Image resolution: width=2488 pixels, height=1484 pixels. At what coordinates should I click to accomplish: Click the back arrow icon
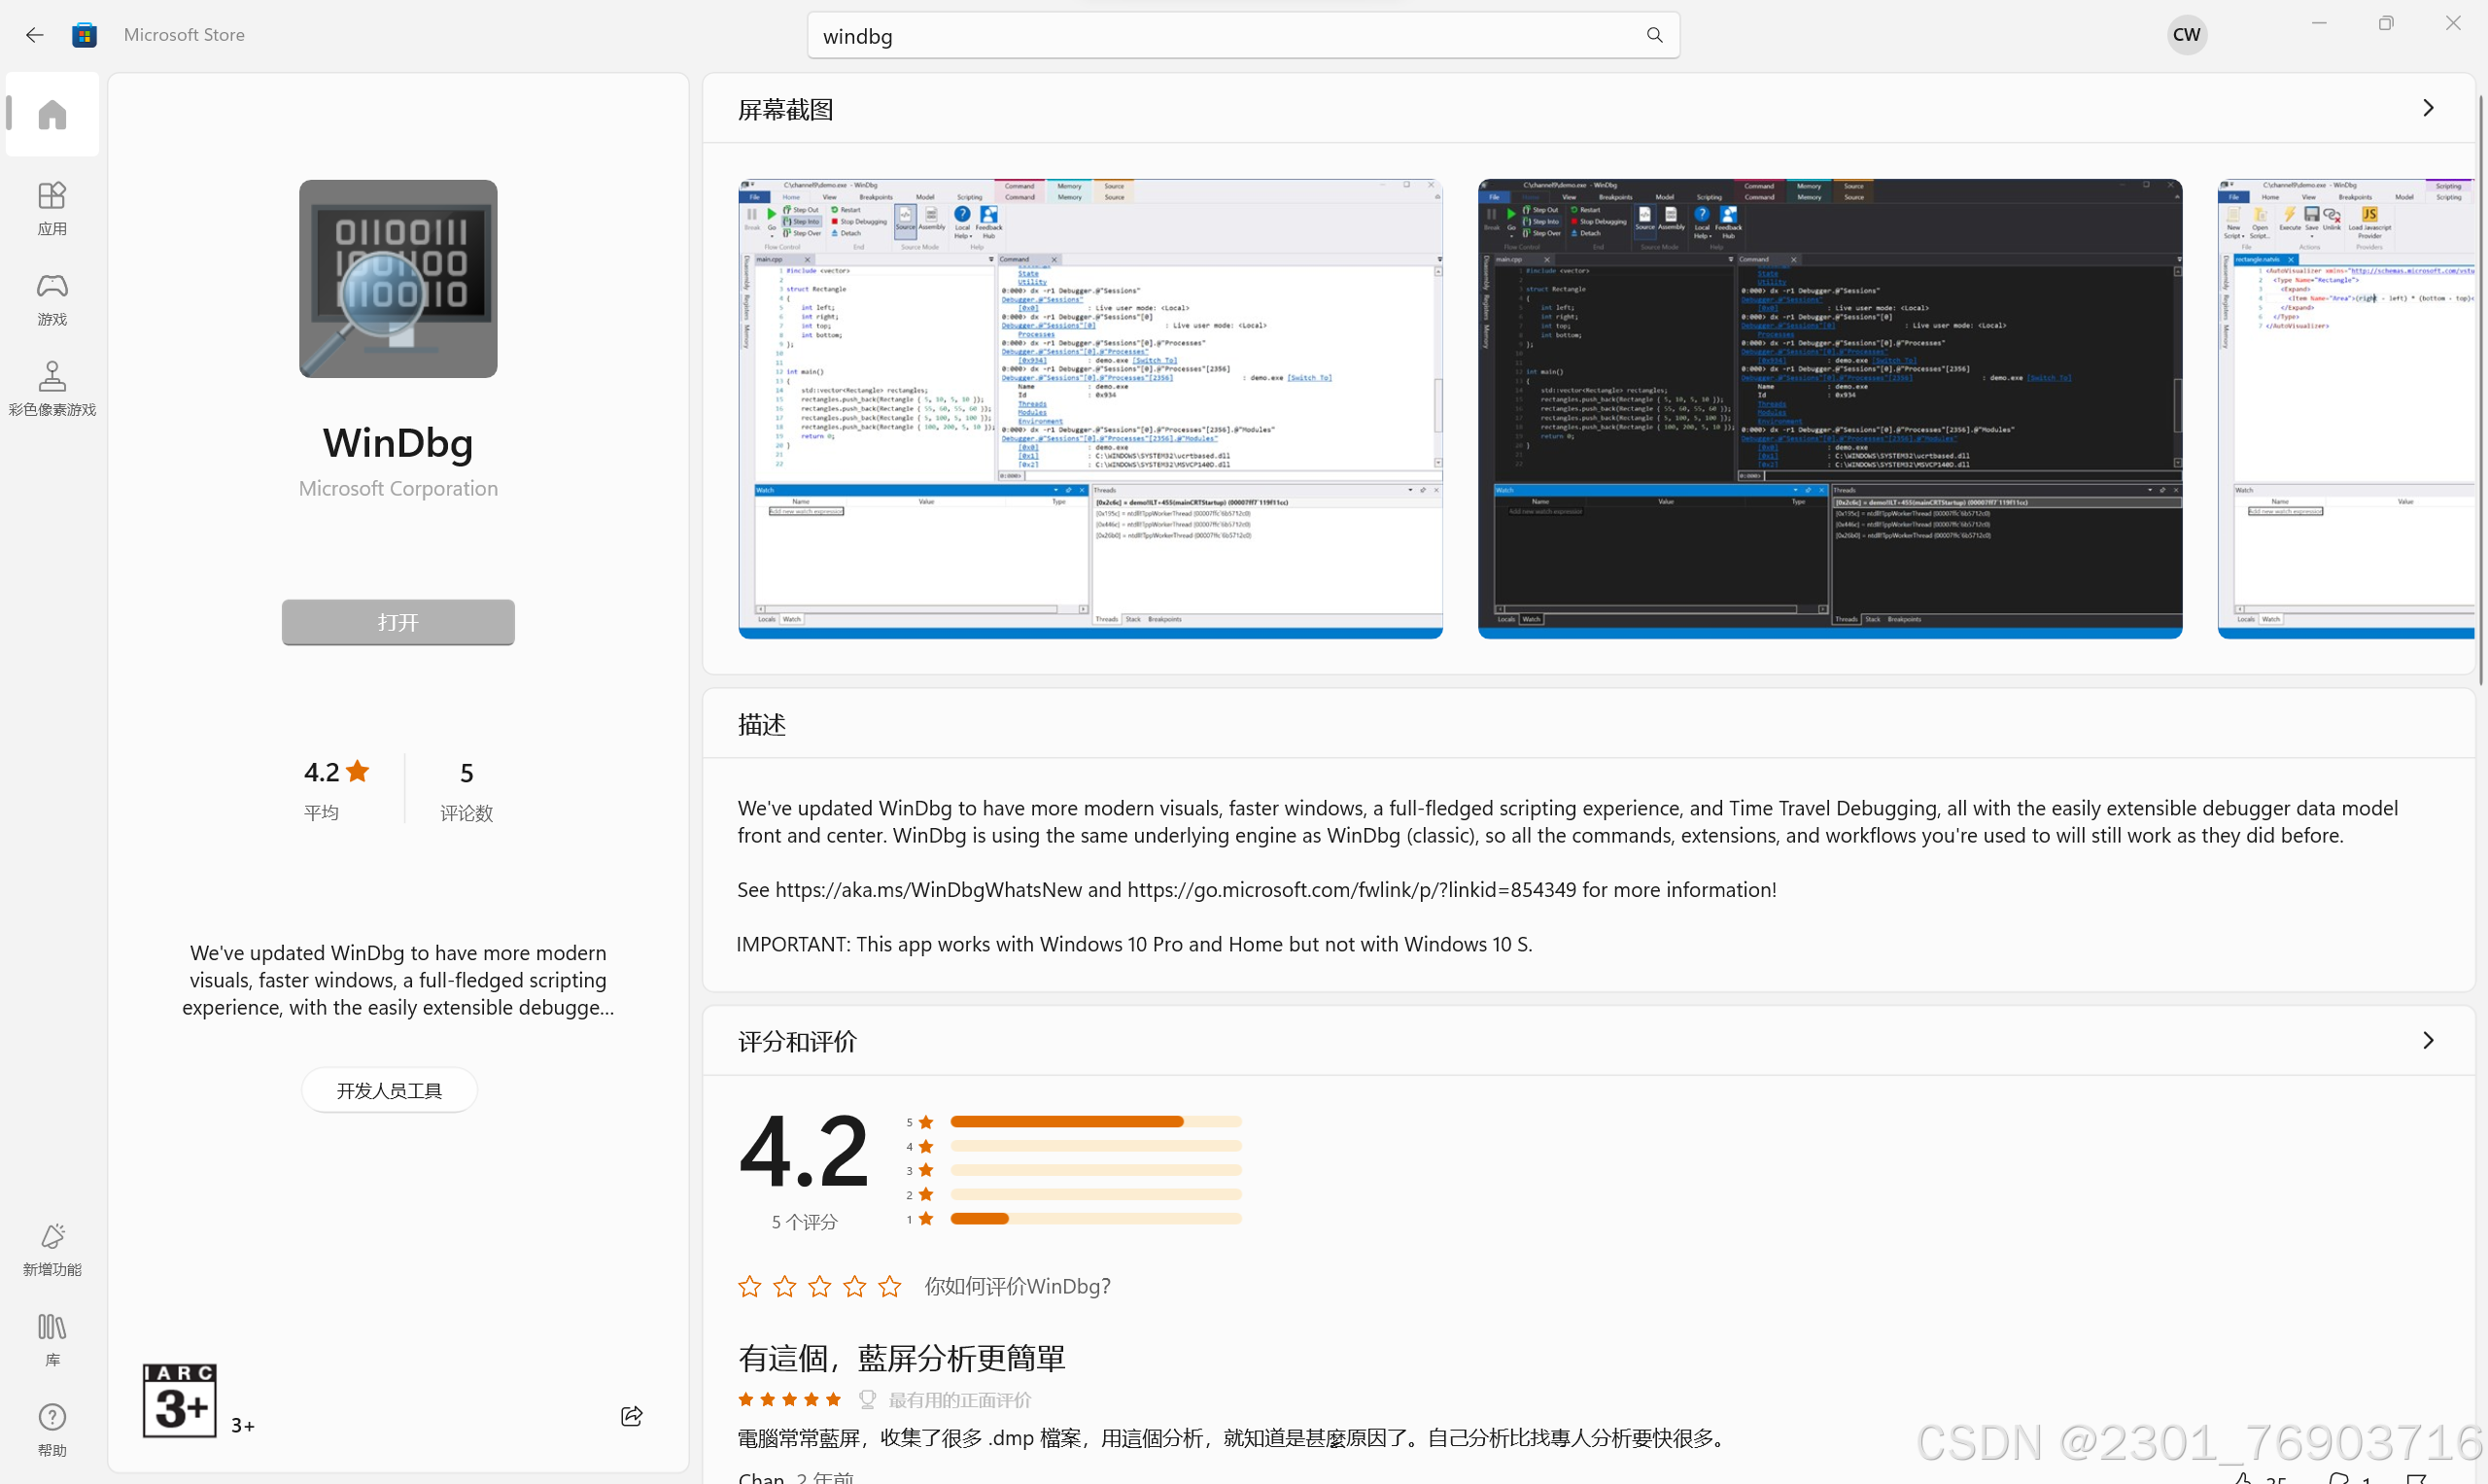point(35,35)
